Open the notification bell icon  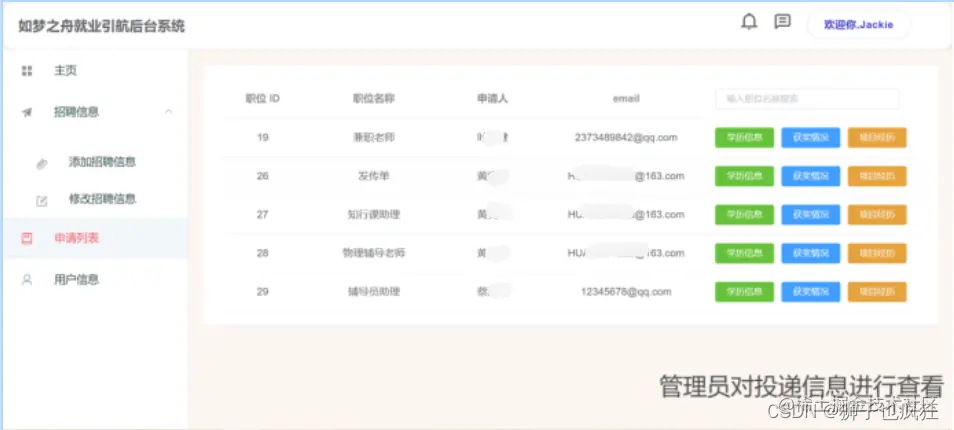pos(749,22)
